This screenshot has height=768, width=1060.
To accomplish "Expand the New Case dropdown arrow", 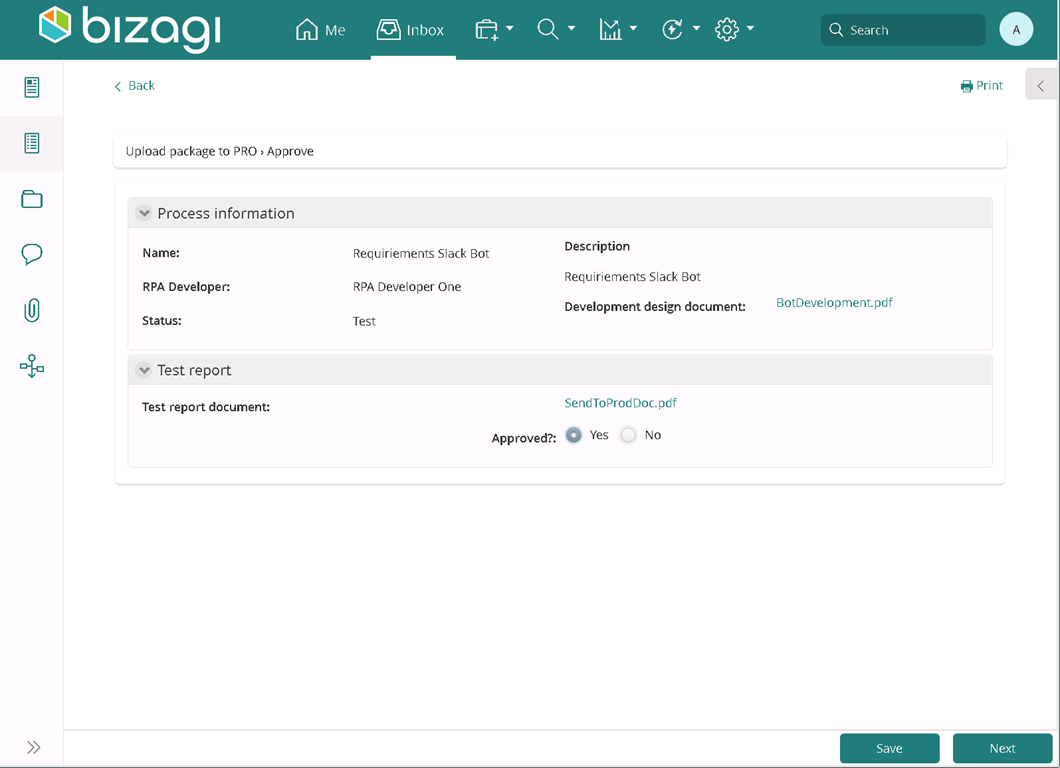I will tap(510, 28).
